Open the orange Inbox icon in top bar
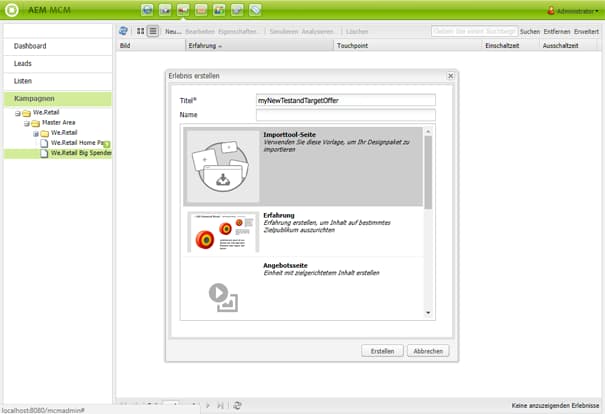This screenshot has height=414, width=605. (x=201, y=10)
